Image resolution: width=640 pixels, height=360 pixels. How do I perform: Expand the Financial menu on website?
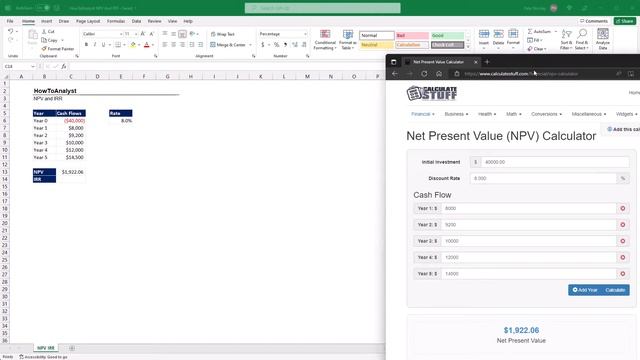423,114
